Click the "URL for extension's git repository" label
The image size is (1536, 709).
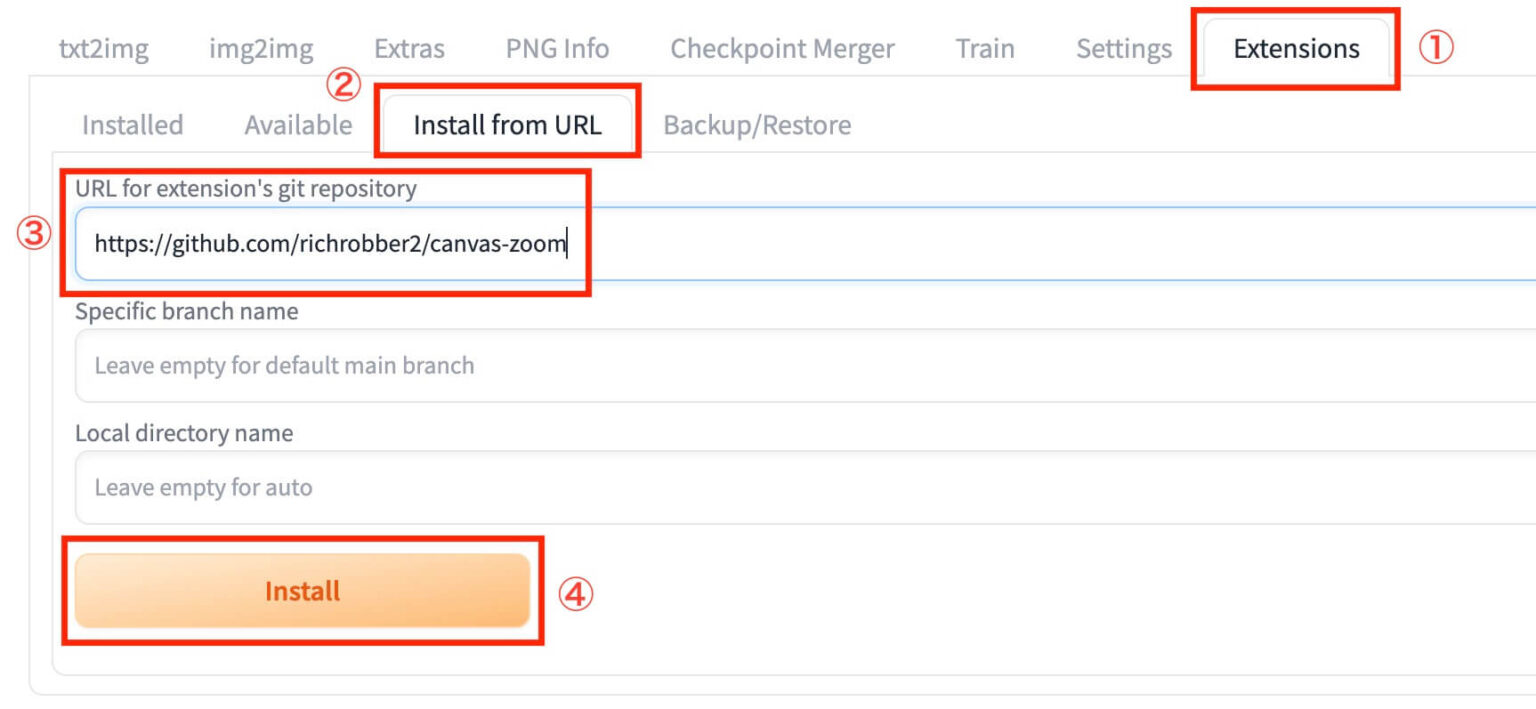point(245,188)
